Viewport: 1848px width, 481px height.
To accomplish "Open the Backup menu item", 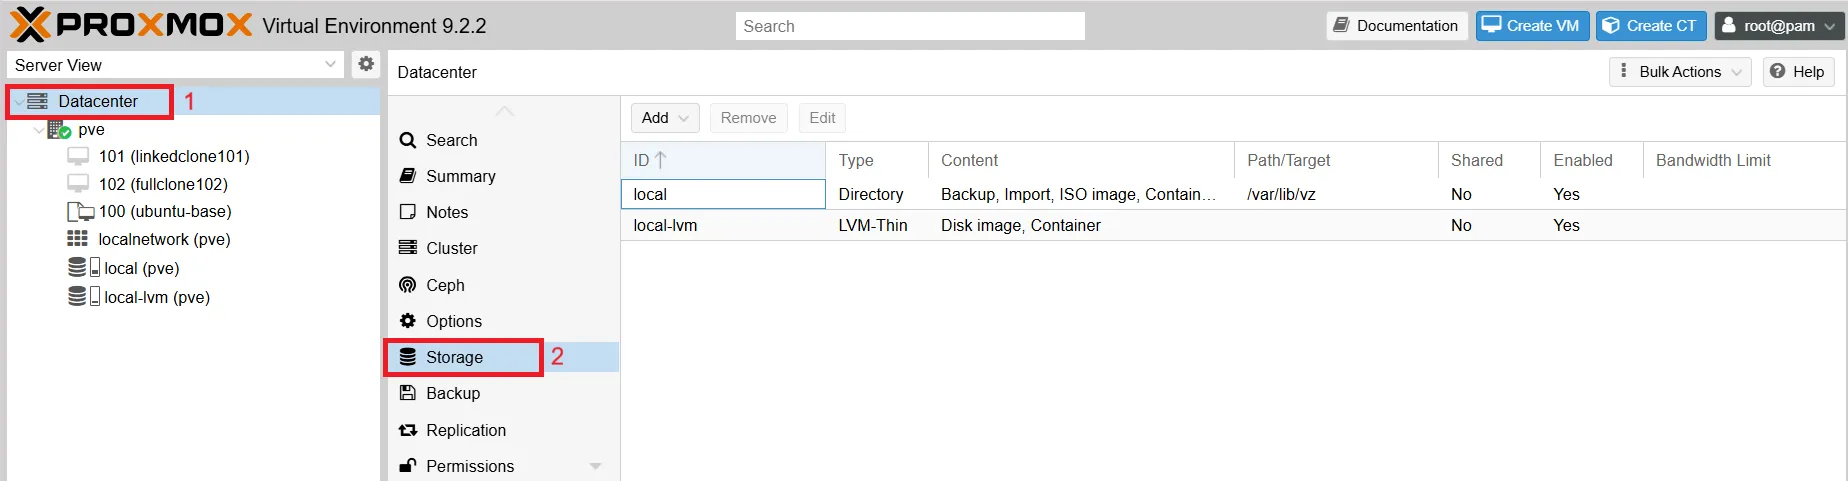I will pyautogui.click(x=503, y=393).
